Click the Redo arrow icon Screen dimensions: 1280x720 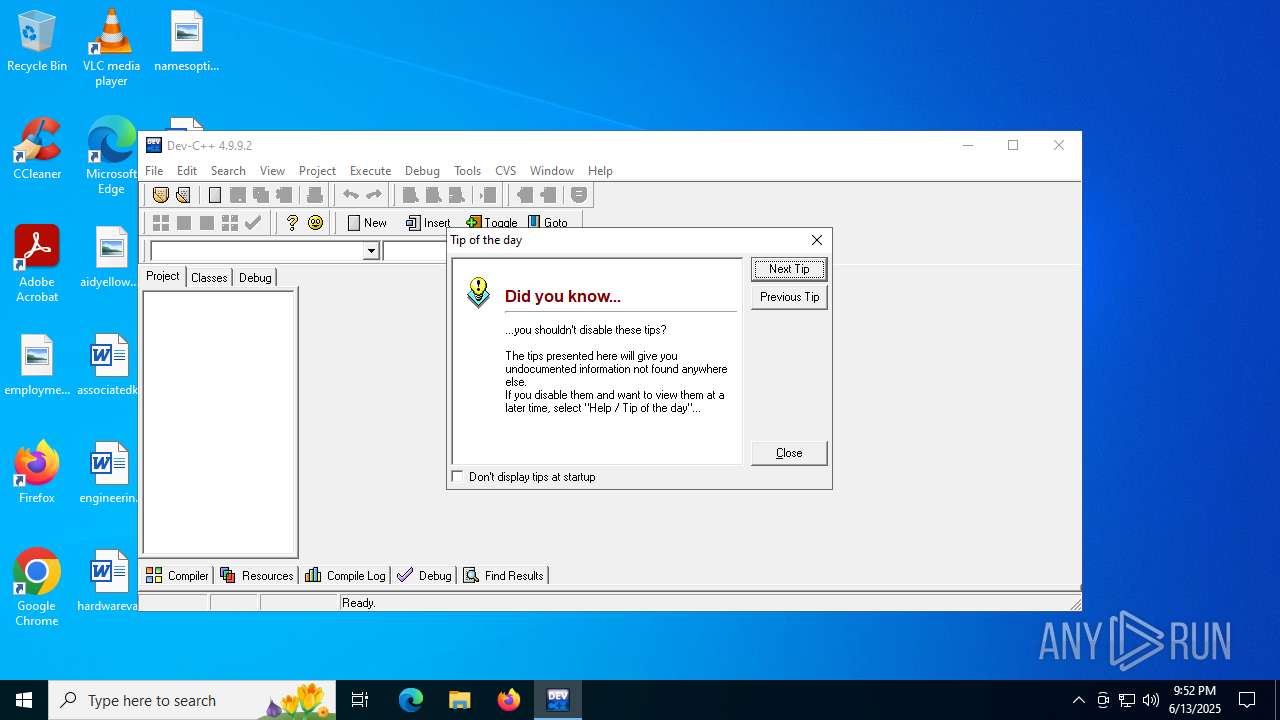pos(373,195)
